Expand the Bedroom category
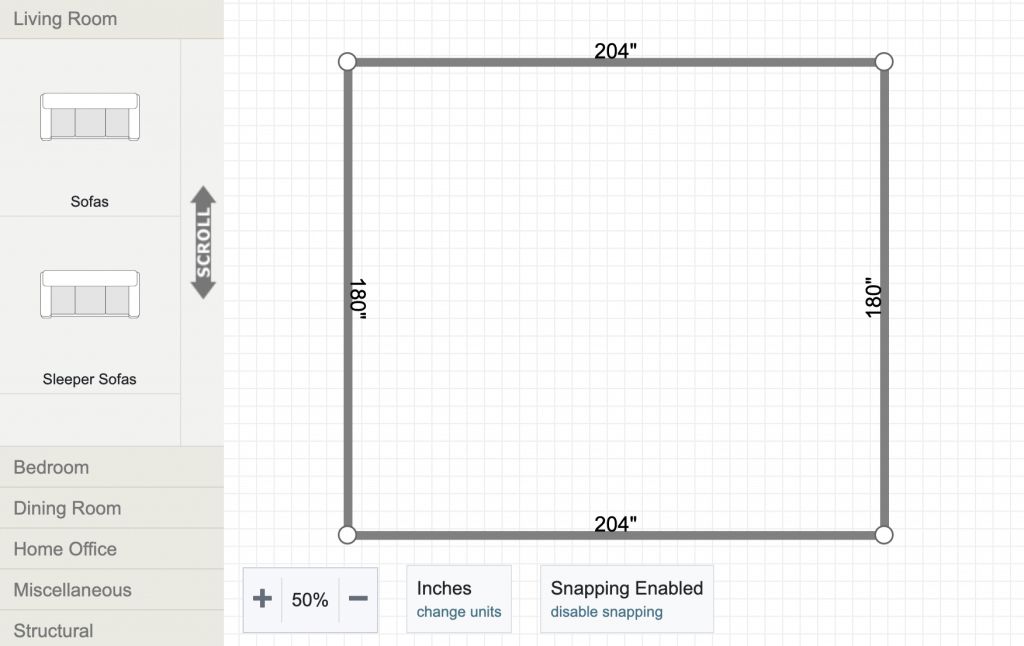The image size is (1024, 646). (51, 467)
